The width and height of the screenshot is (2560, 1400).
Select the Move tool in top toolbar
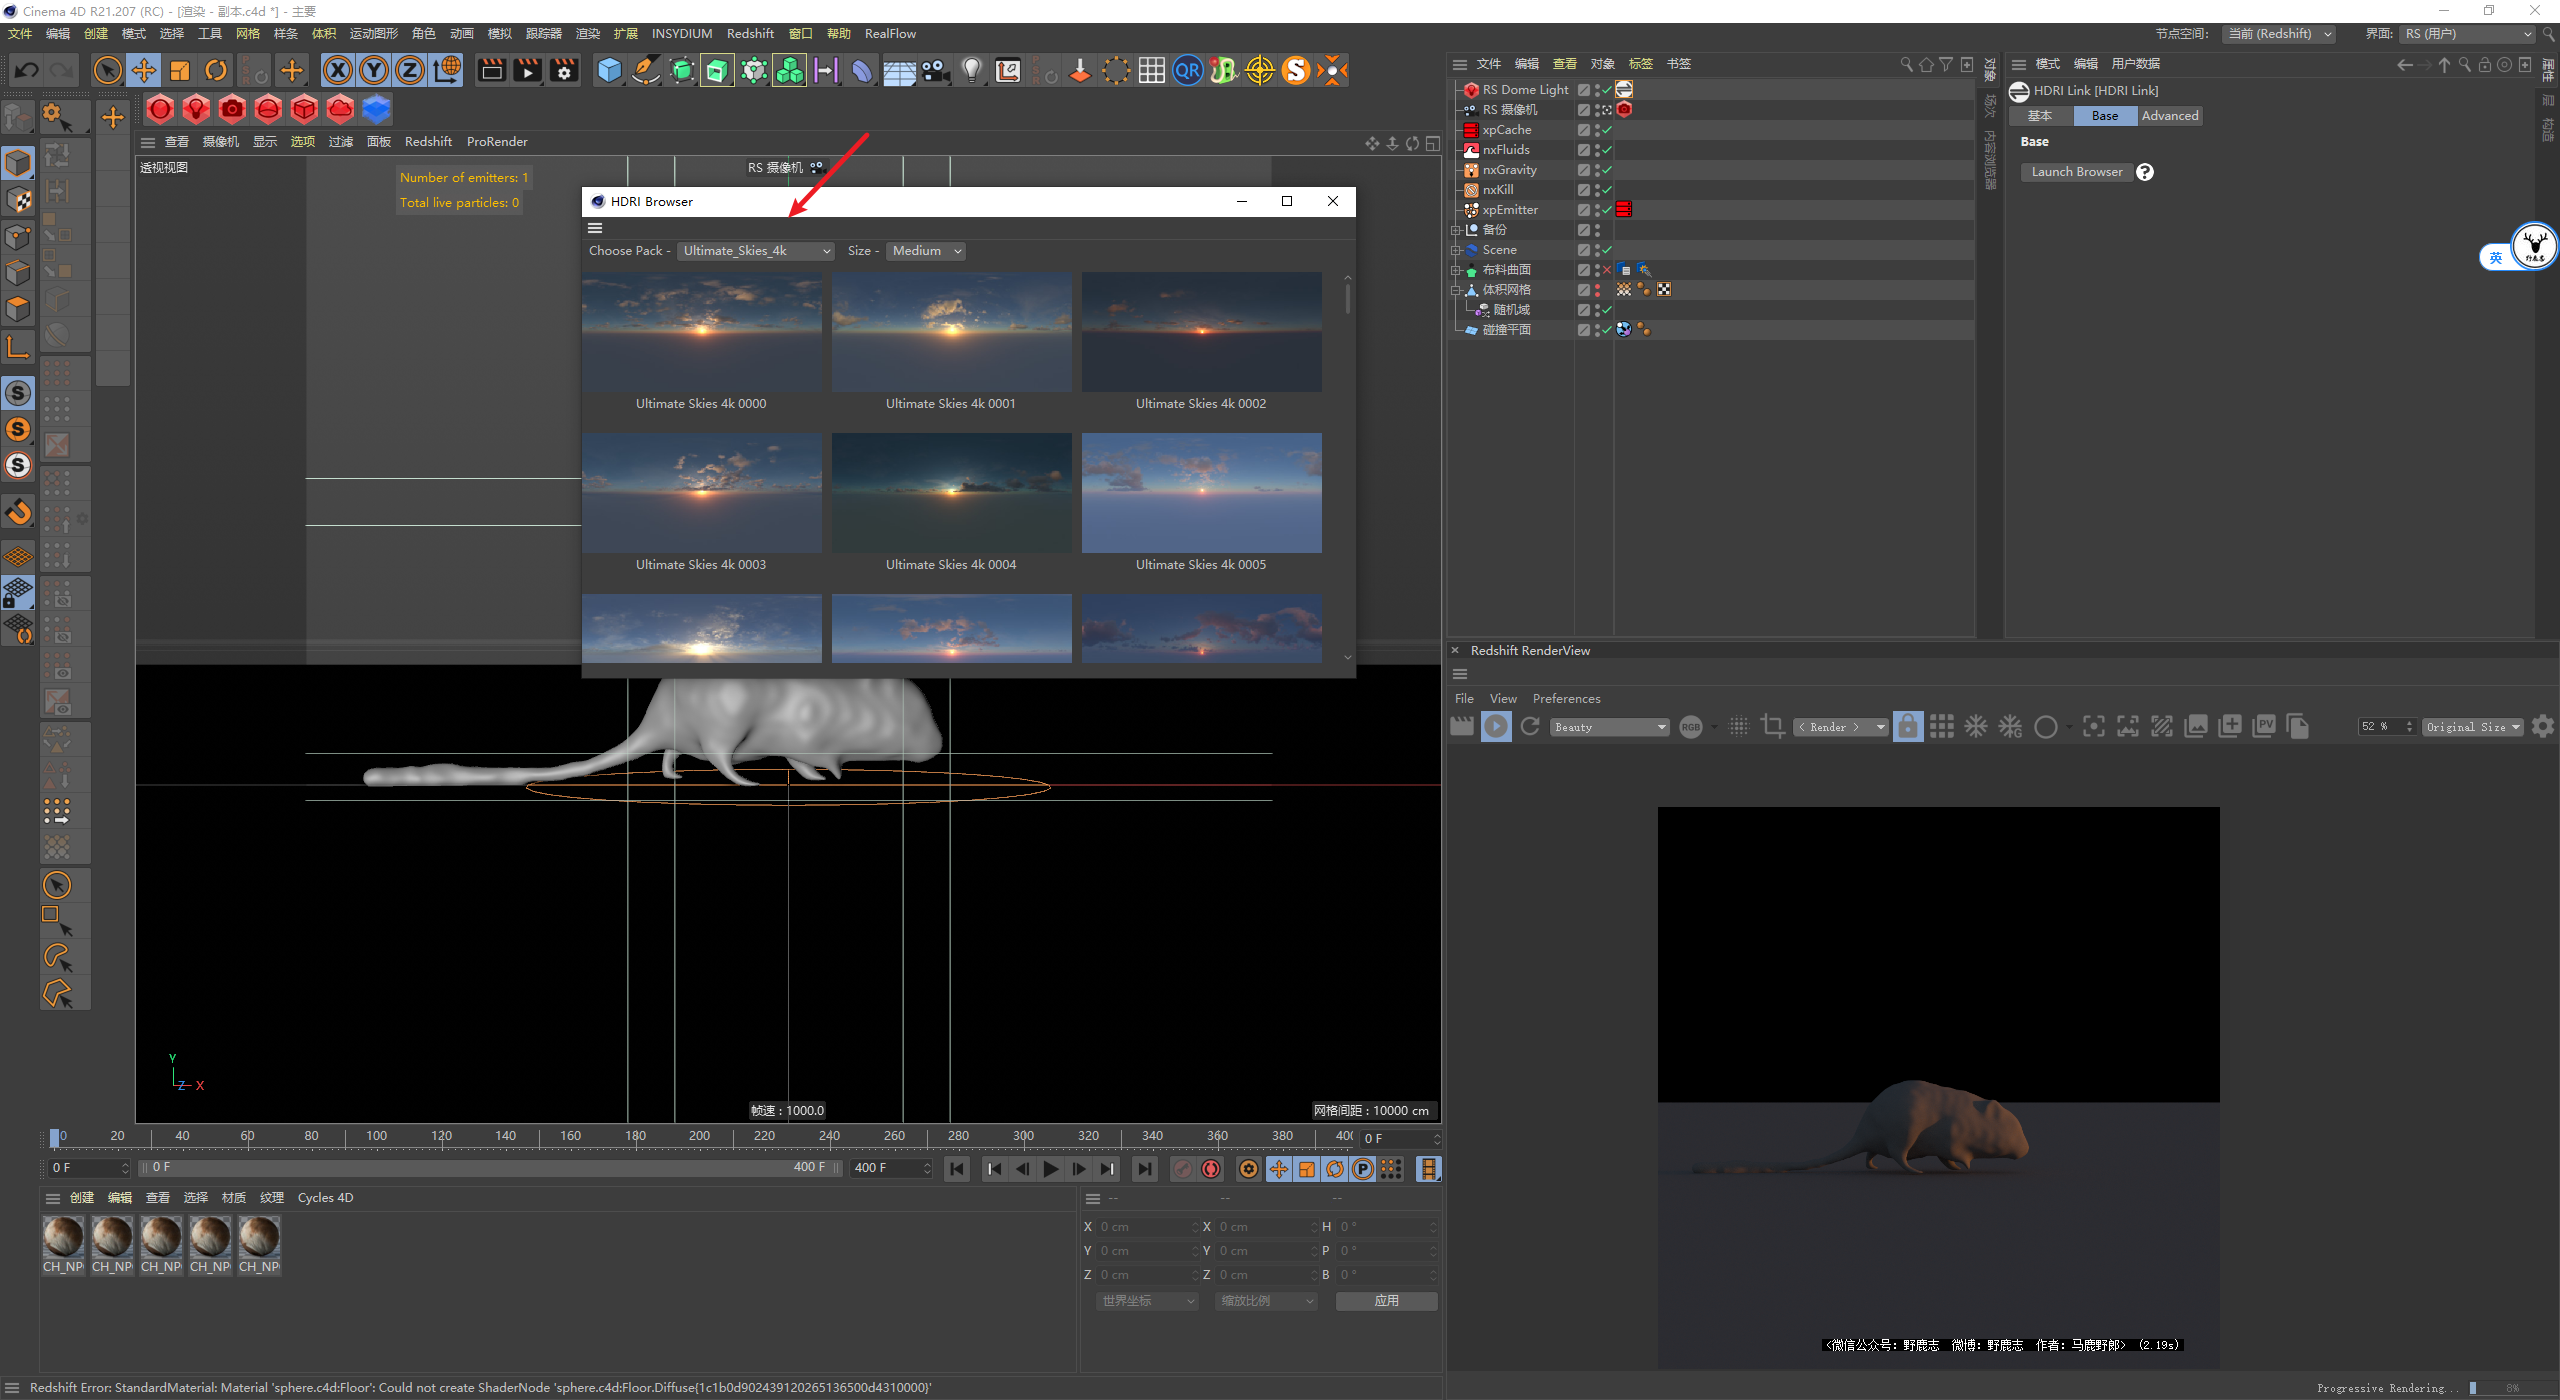144,70
